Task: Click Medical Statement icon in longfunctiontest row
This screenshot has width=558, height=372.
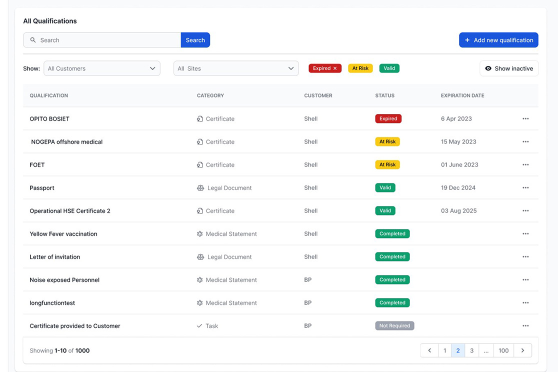Action: tap(200, 303)
